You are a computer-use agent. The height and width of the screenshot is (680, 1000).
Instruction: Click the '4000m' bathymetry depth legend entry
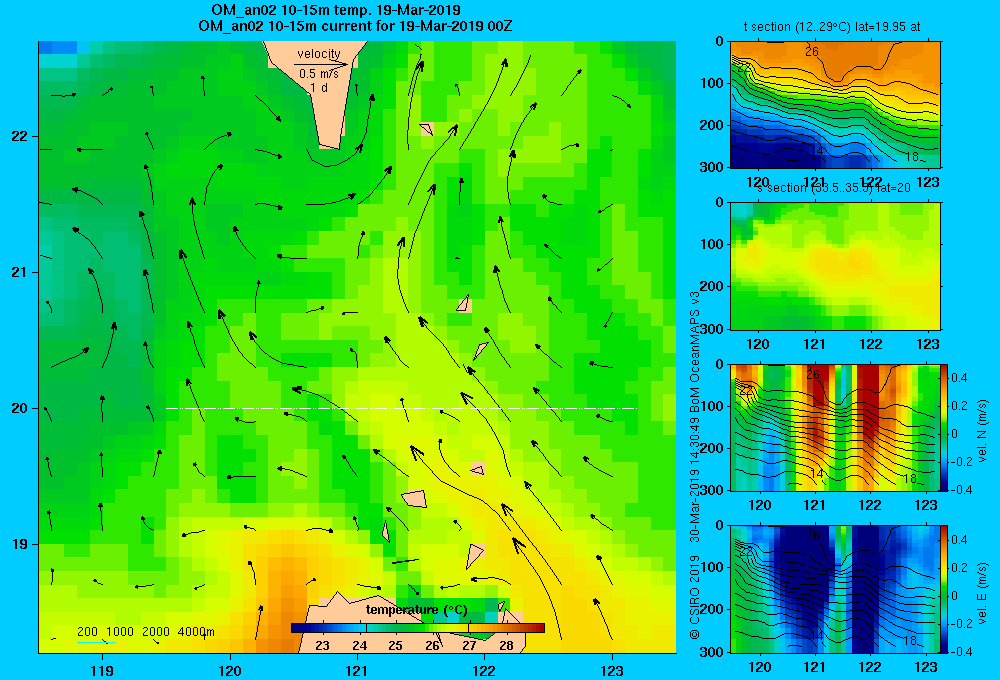[x=196, y=632]
